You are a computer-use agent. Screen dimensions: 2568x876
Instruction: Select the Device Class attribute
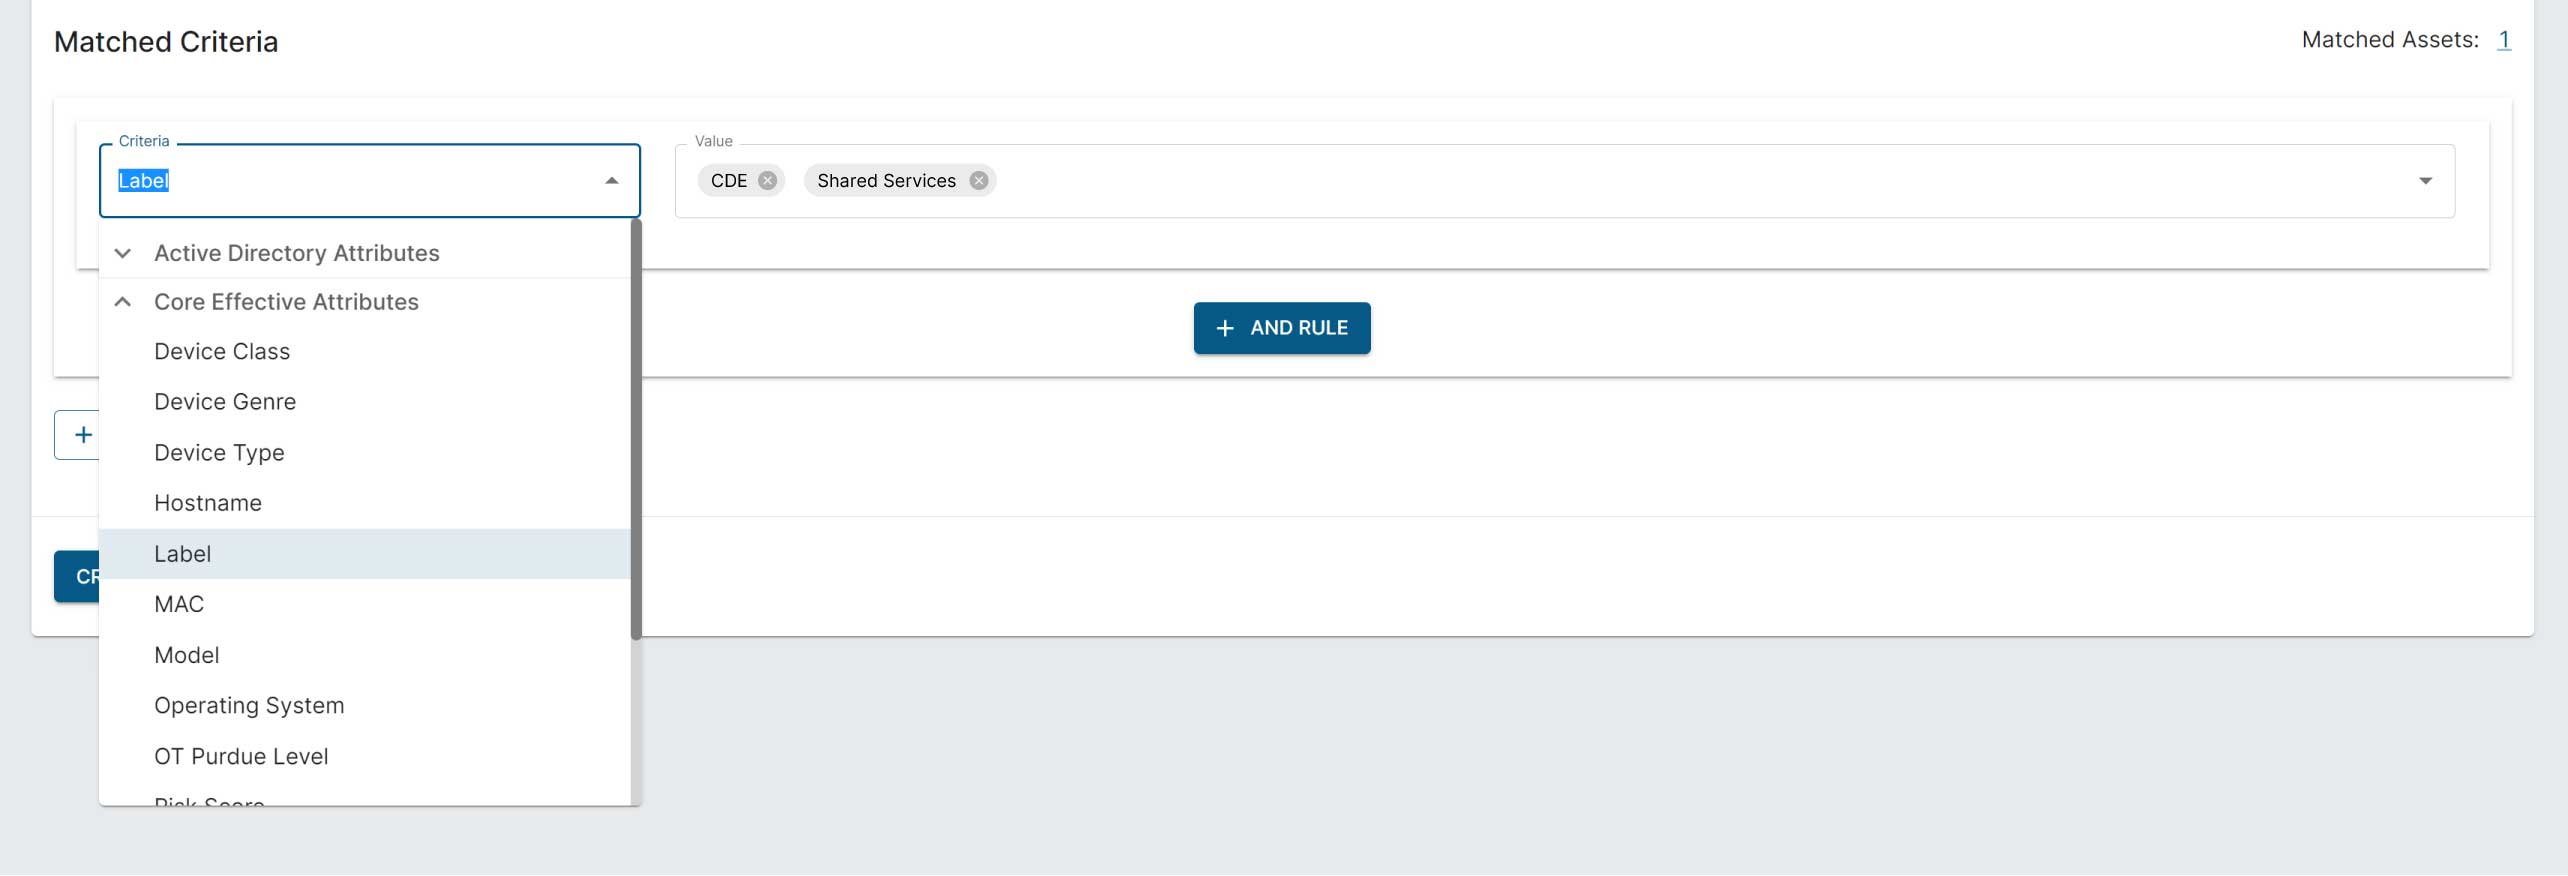point(222,351)
